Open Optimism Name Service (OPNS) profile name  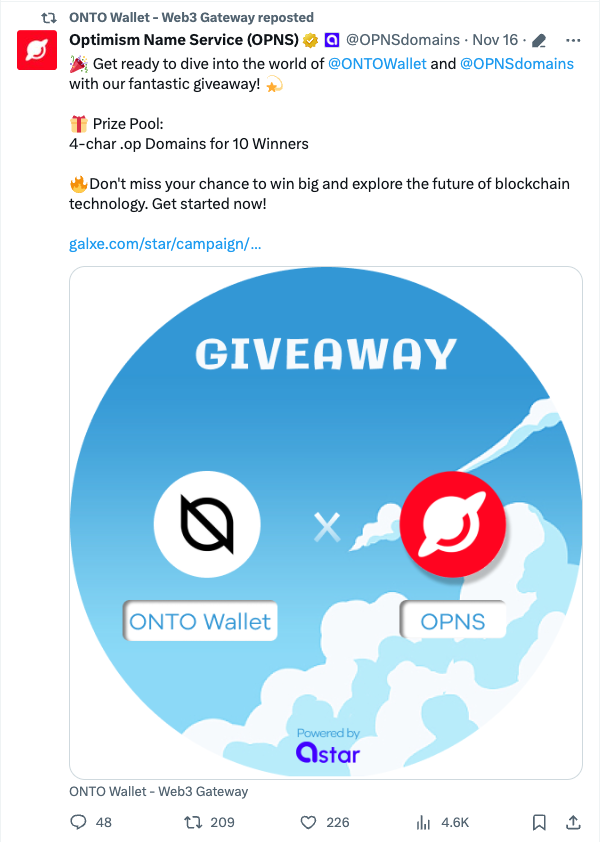(x=184, y=40)
